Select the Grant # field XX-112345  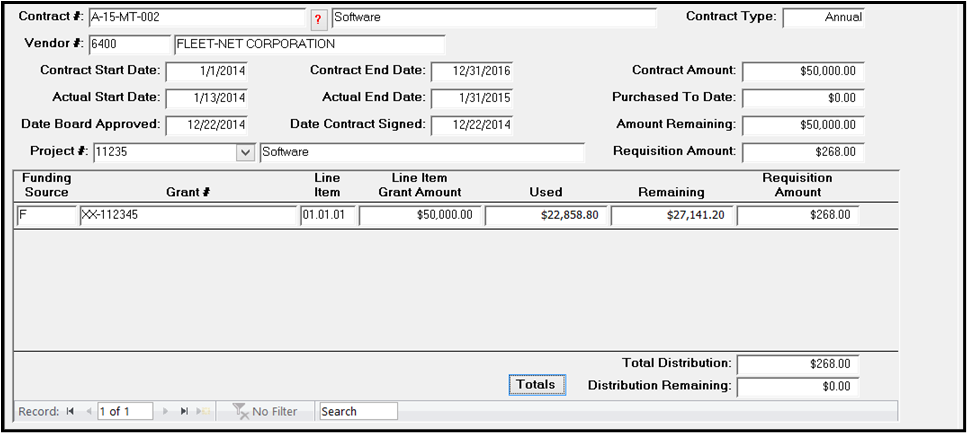188,216
